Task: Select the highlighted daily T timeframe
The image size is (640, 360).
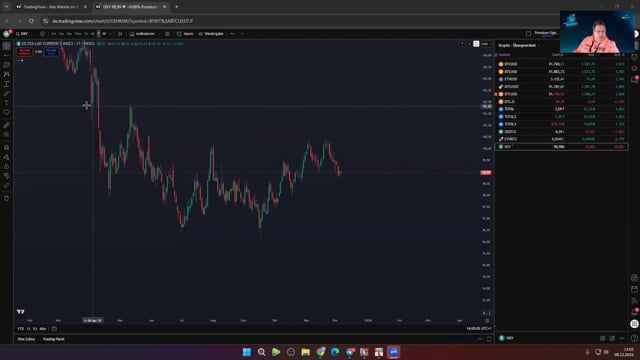Action: pyautogui.click(x=98, y=34)
